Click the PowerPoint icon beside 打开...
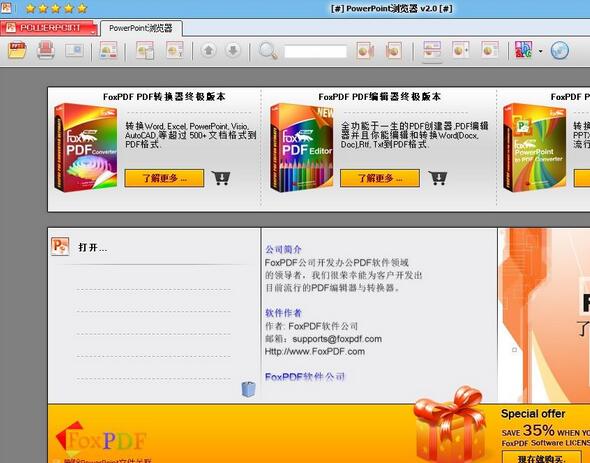 point(60,247)
